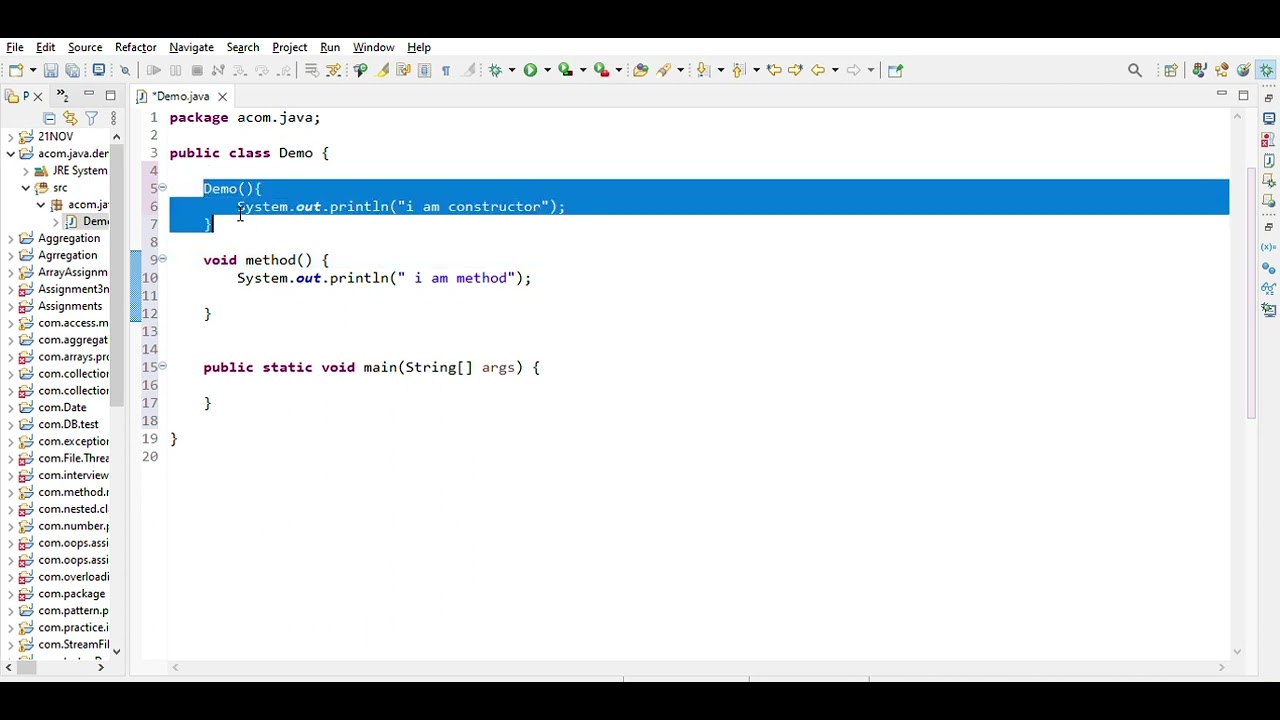Minimize the Package Explorer panel
The width and height of the screenshot is (1280, 720).
pos(88,95)
